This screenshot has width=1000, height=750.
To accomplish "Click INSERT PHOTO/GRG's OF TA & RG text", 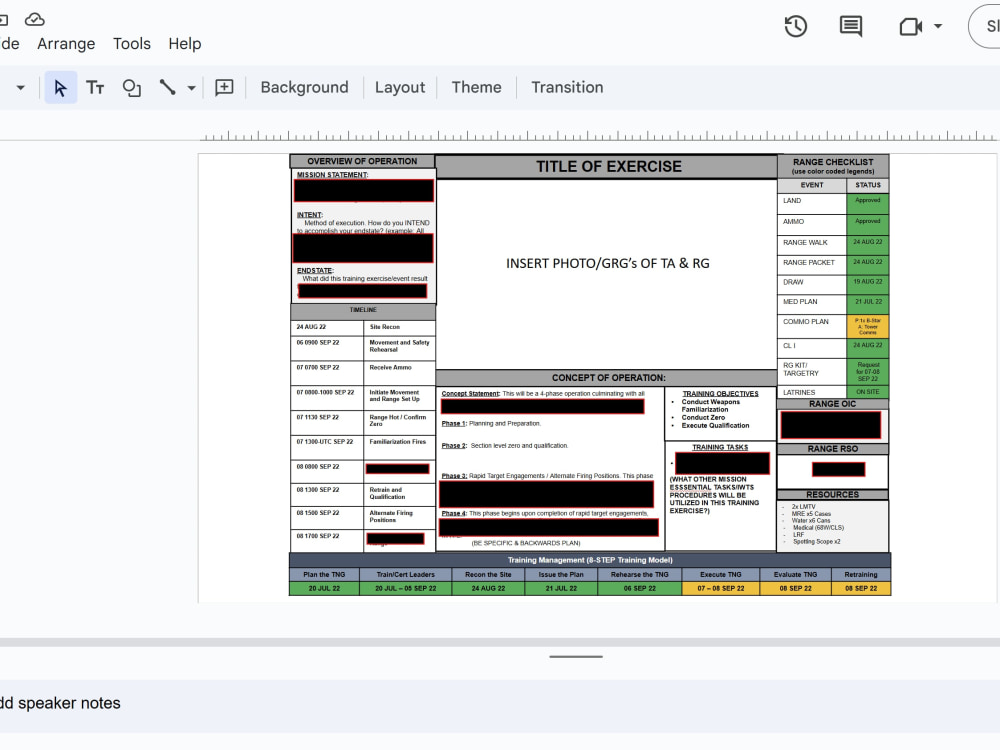I will pos(608,263).
